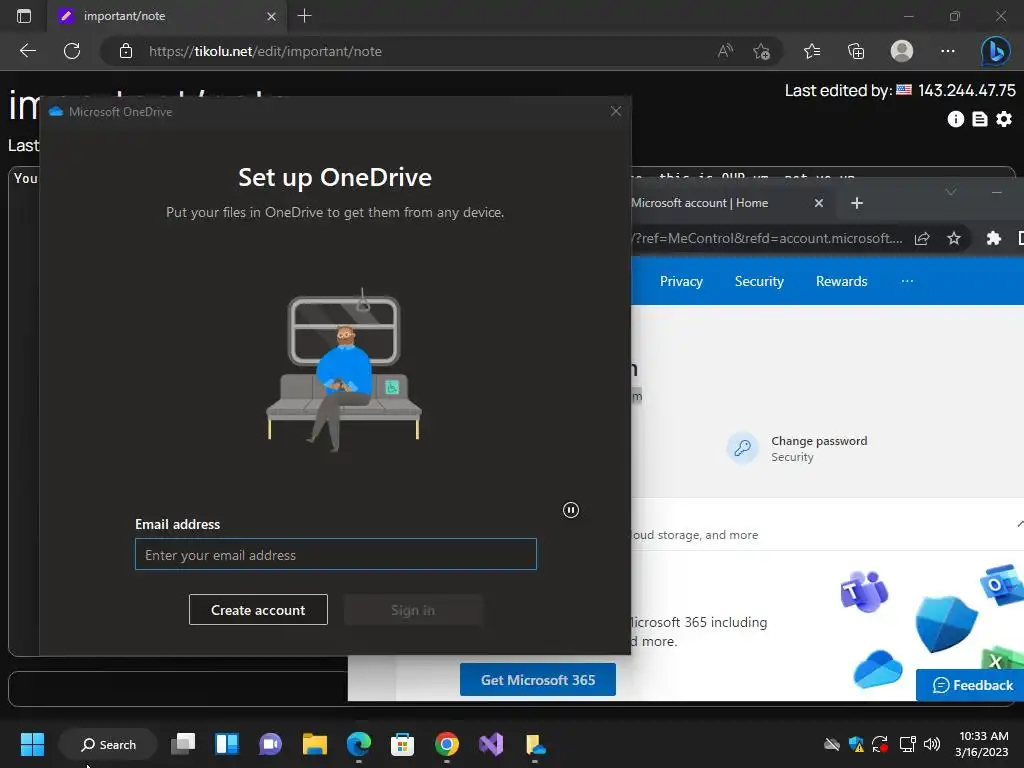Bookmark the Microsoft account page star
The width and height of the screenshot is (1024, 768).
pyautogui.click(x=953, y=238)
